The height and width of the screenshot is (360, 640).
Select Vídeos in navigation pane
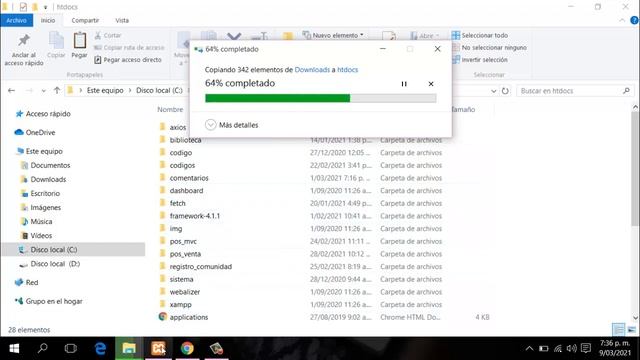pyautogui.click(x=41, y=236)
